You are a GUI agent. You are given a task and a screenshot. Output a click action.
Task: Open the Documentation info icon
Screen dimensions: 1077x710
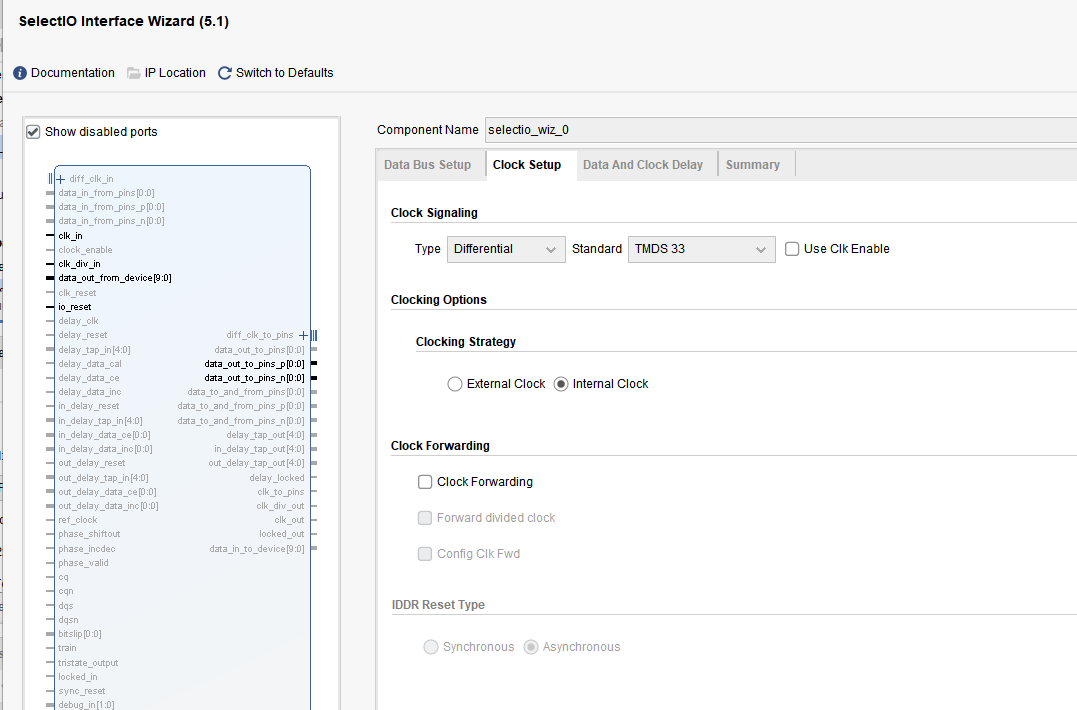click(x=20, y=73)
